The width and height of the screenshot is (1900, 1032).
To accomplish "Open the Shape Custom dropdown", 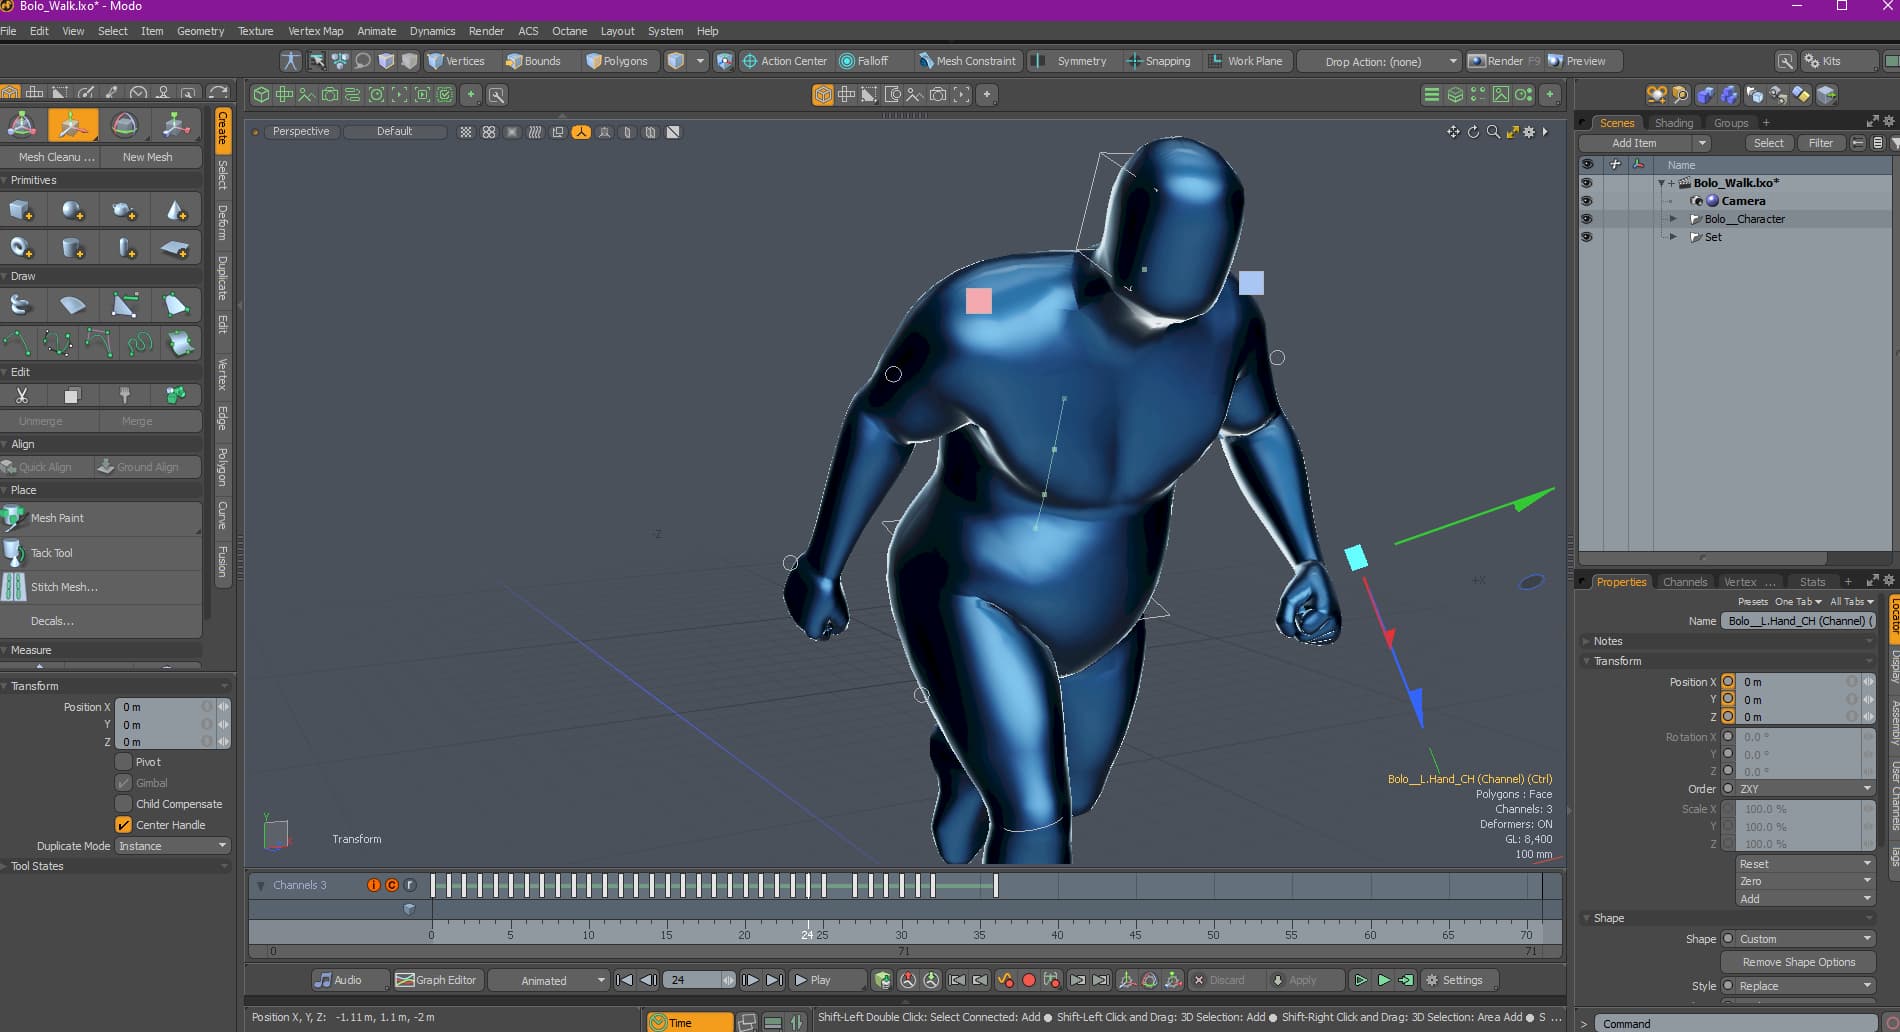I will click(x=1804, y=939).
